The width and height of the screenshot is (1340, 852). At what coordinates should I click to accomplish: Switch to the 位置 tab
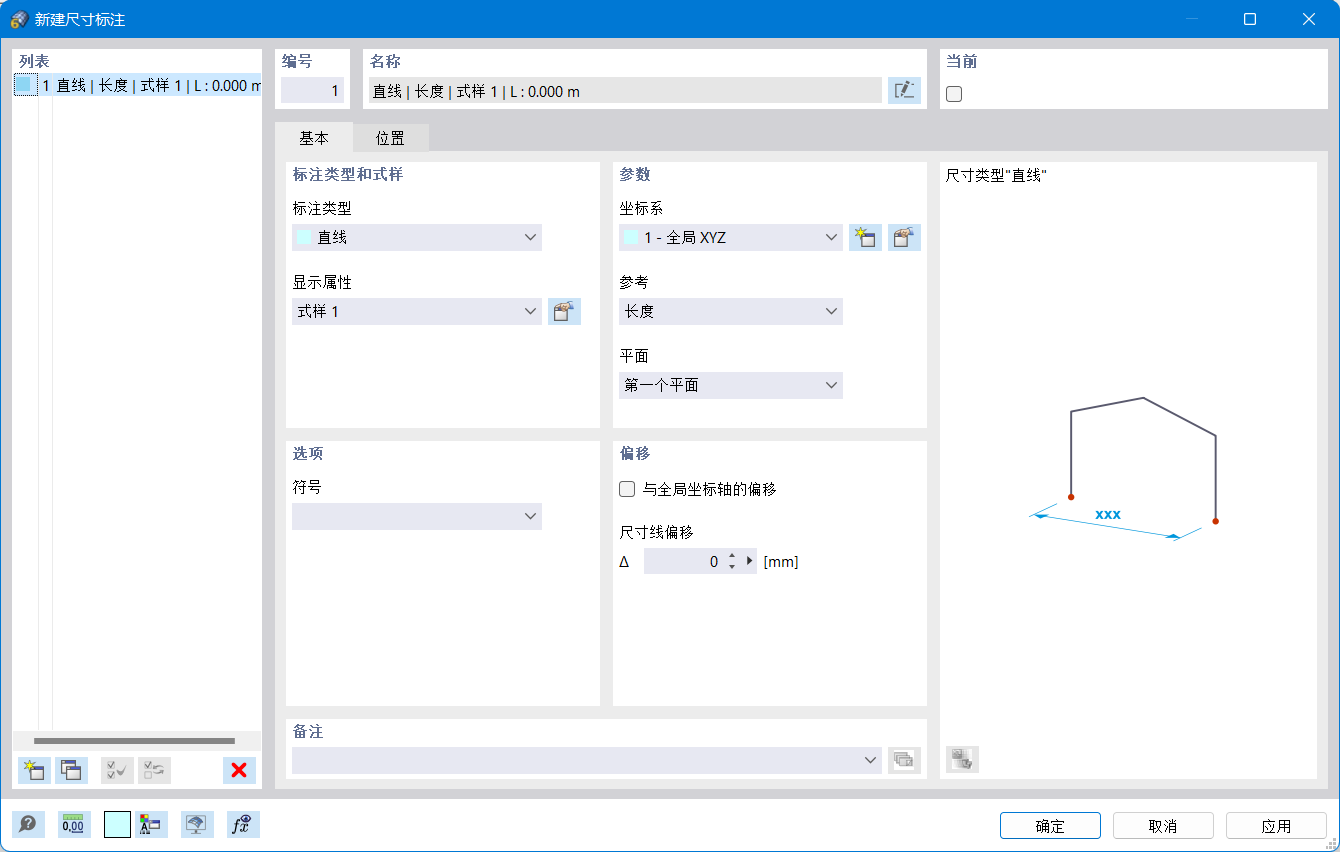click(x=390, y=137)
